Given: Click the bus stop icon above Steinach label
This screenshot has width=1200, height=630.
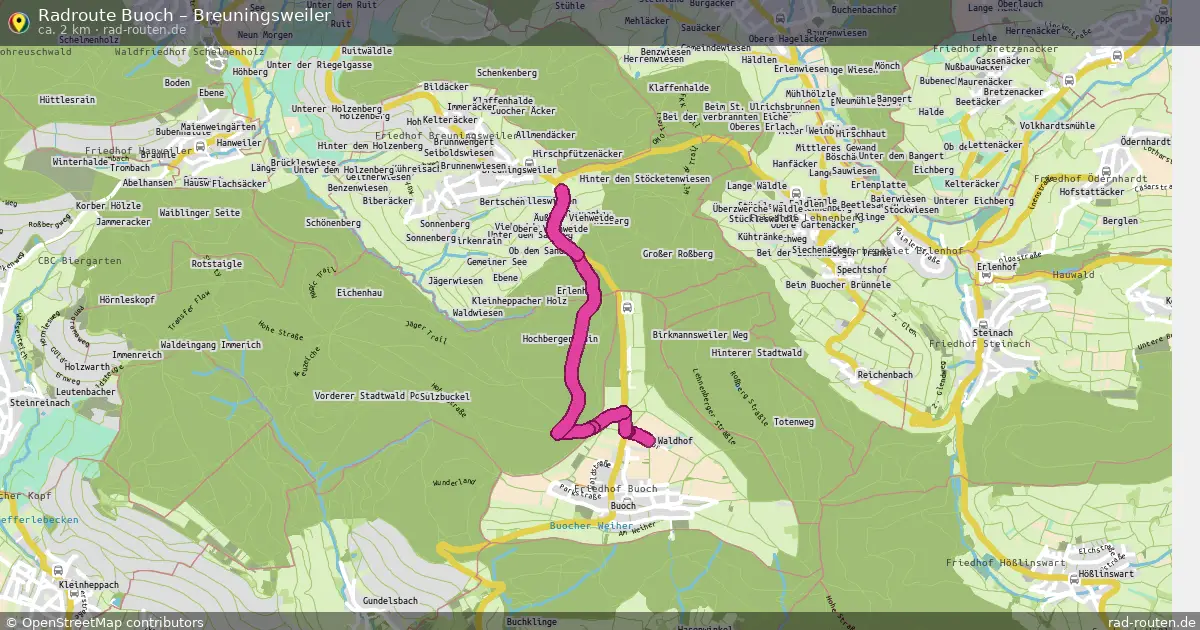Looking at the screenshot, I should pyautogui.click(x=983, y=326).
